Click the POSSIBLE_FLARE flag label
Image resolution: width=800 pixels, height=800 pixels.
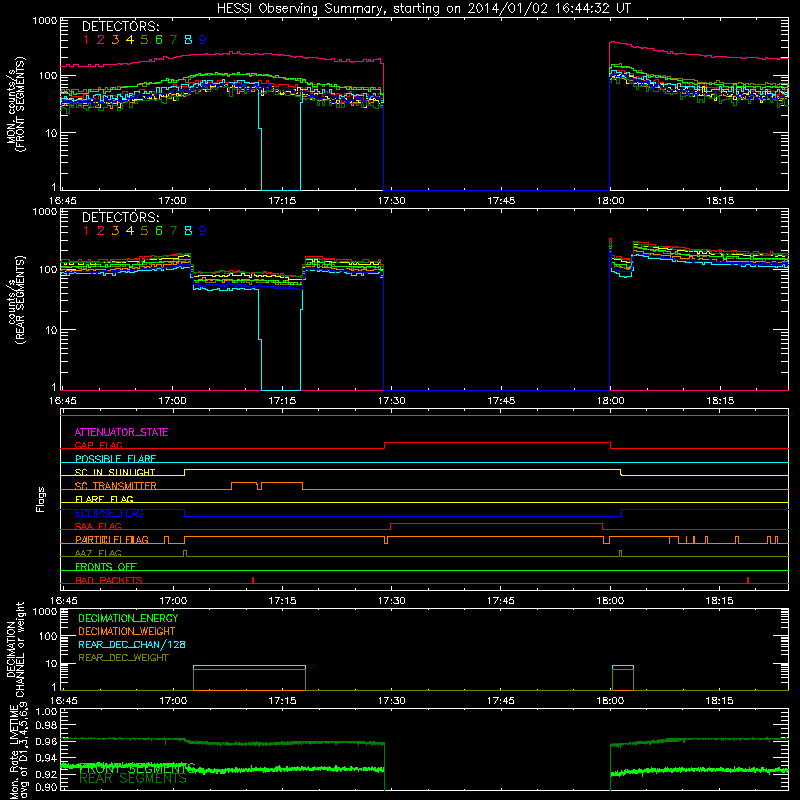click(x=115, y=459)
